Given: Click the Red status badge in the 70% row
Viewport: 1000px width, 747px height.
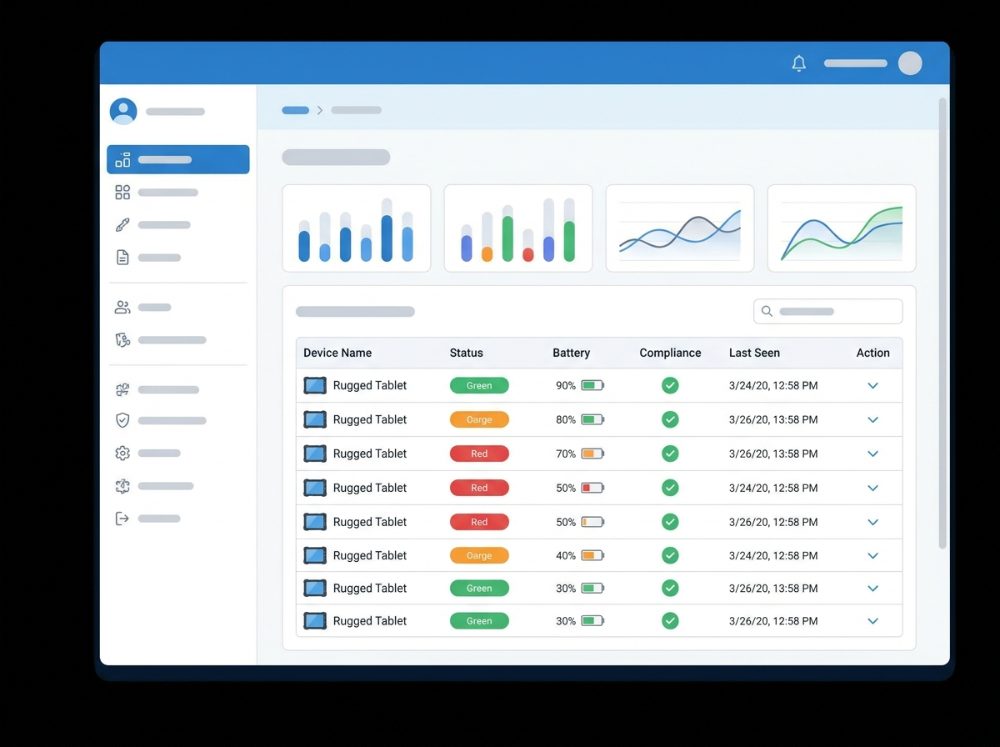Looking at the screenshot, I should point(479,454).
